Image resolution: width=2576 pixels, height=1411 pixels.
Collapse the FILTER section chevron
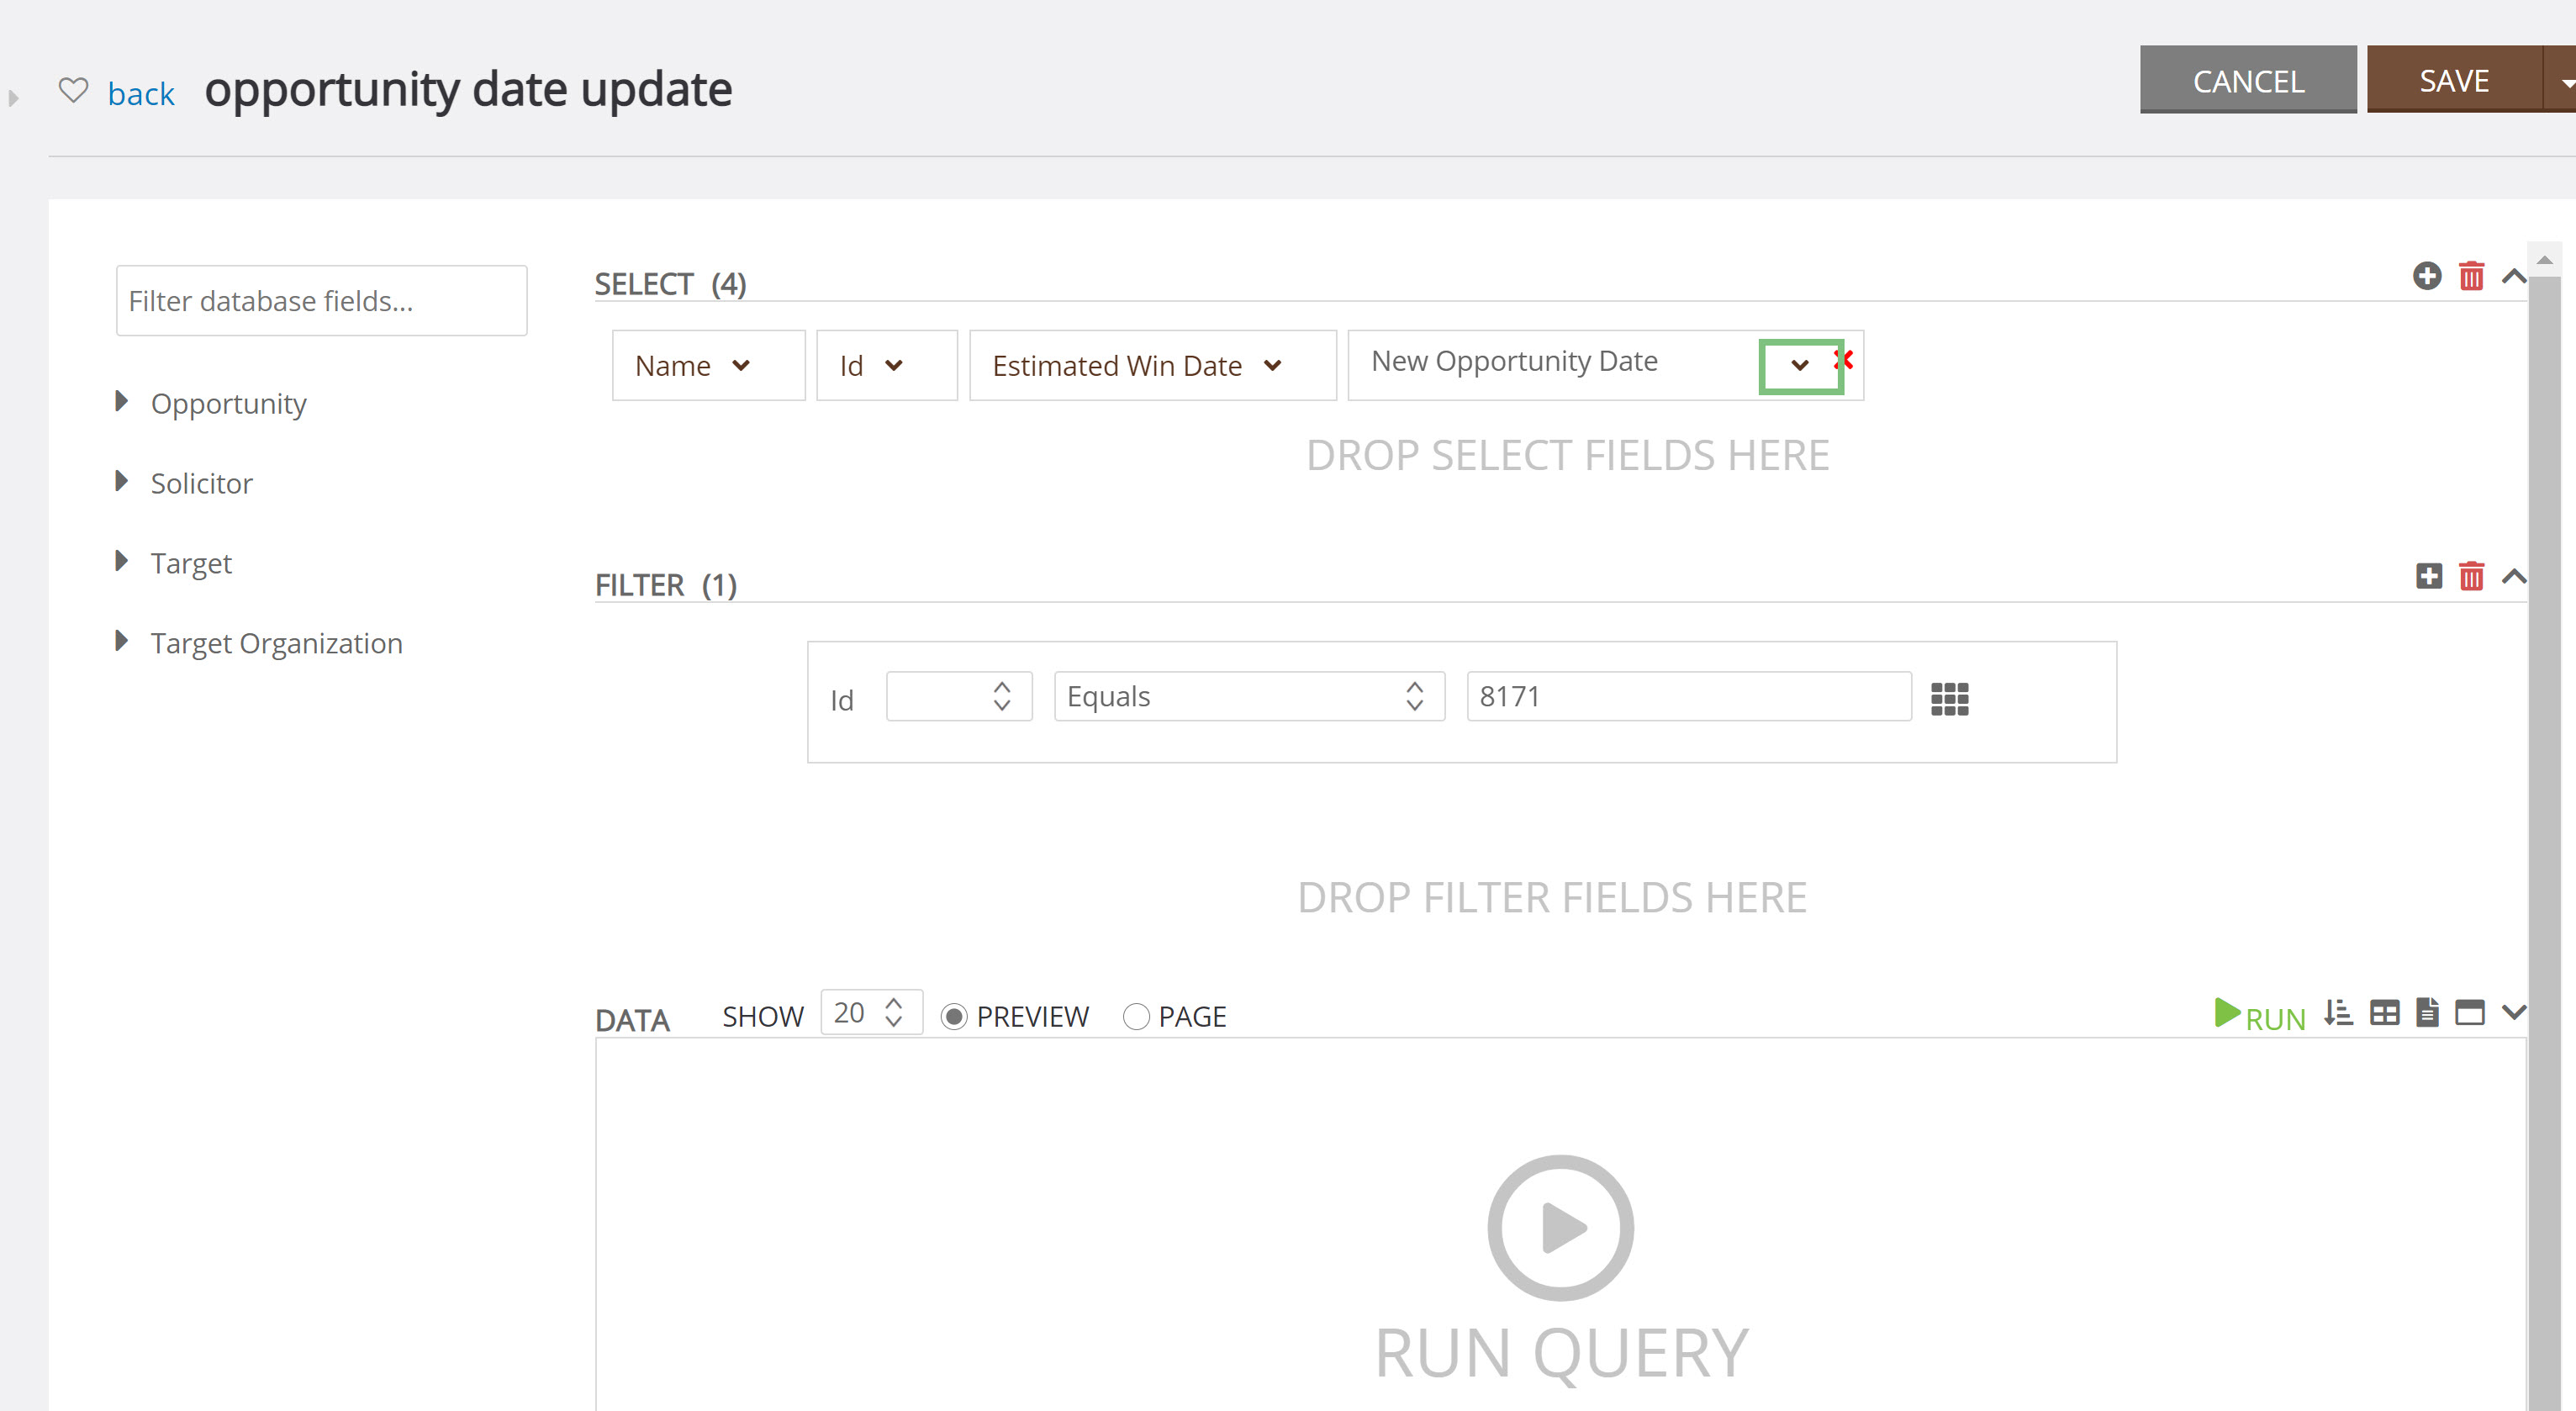[2514, 577]
